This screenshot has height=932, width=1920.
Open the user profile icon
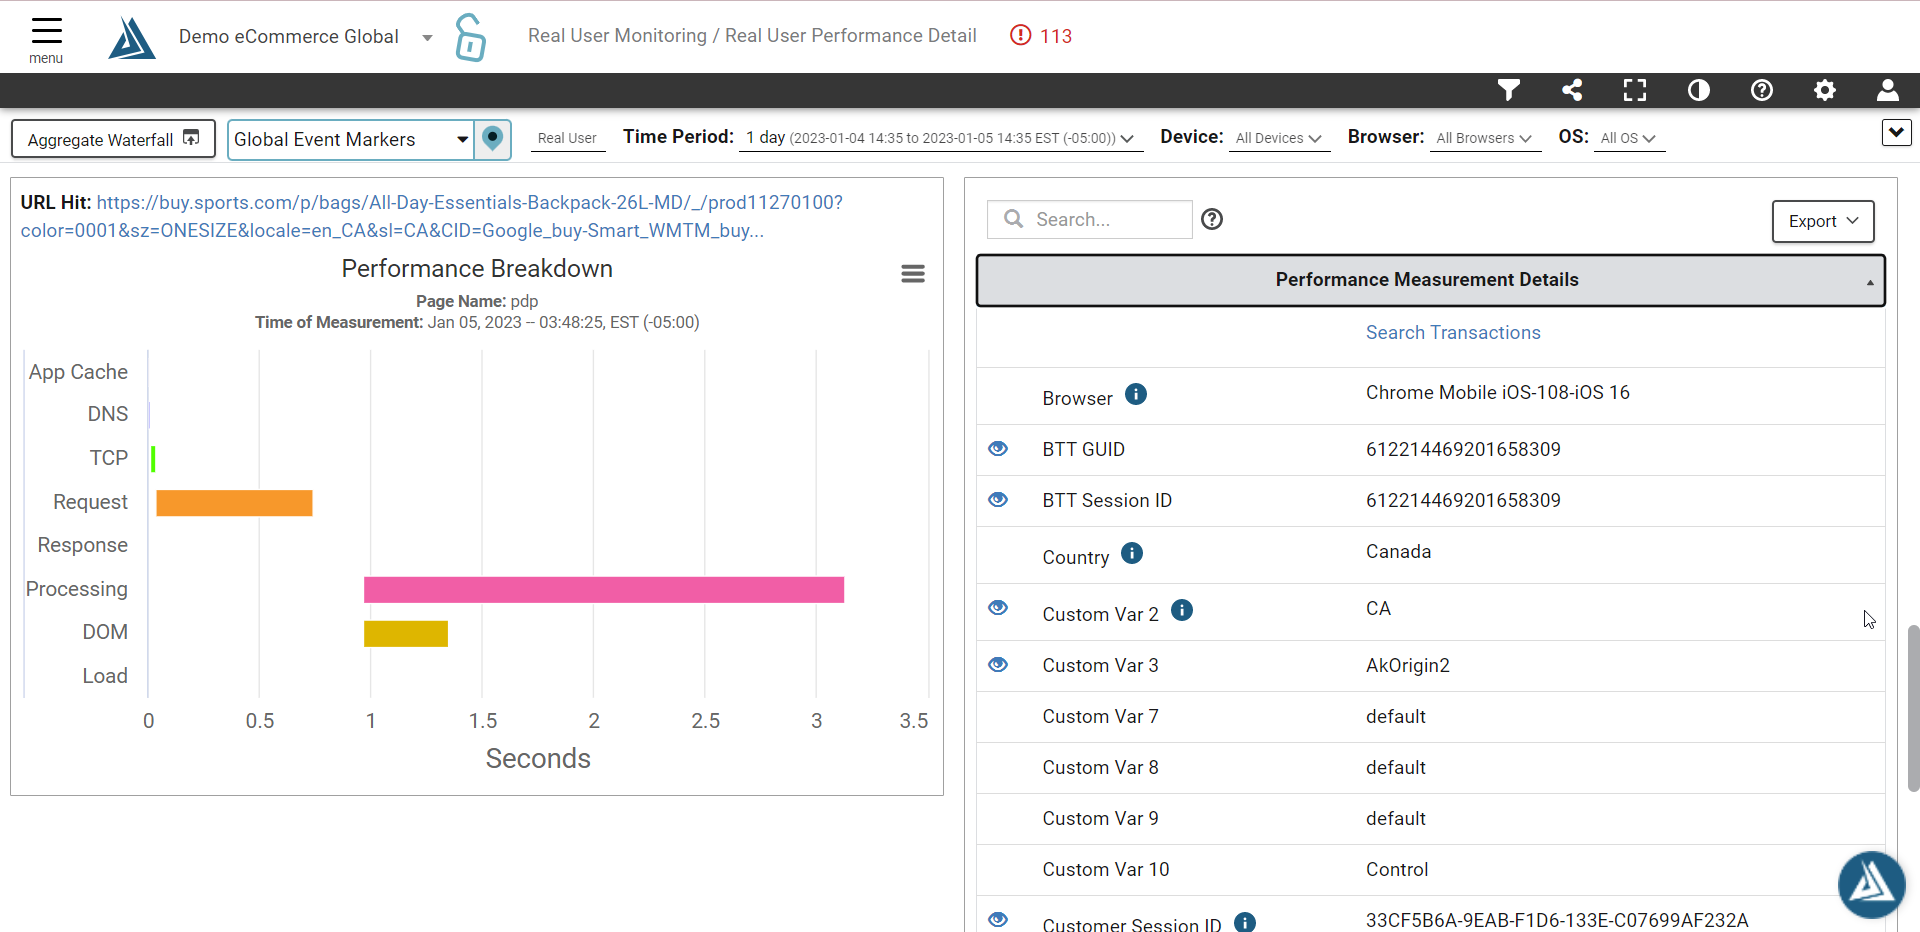[1888, 91]
